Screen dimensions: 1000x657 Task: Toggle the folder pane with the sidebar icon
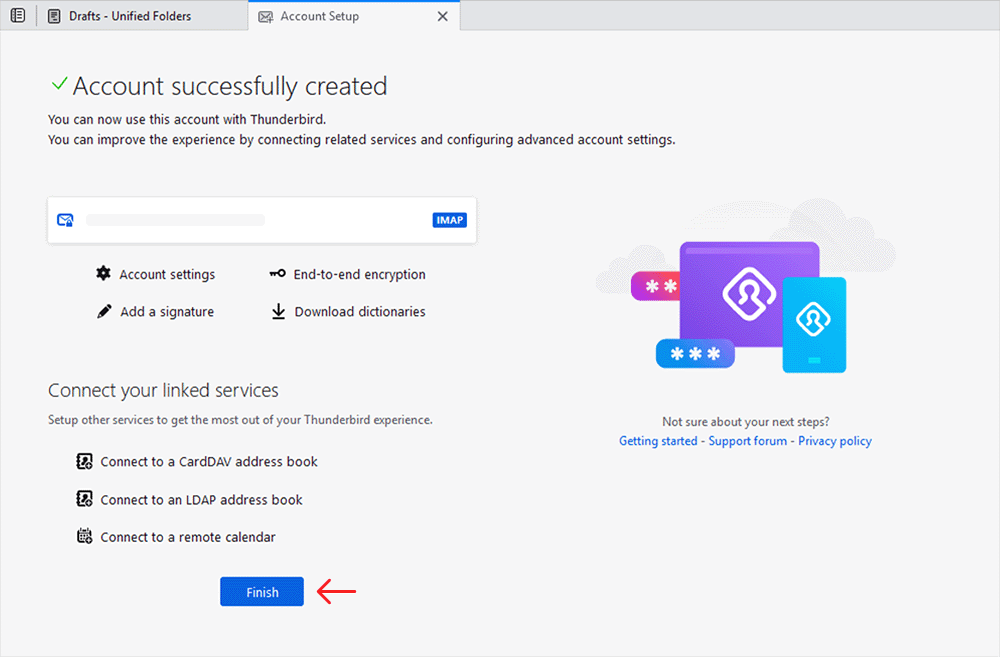pyautogui.click(x=17, y=15)
